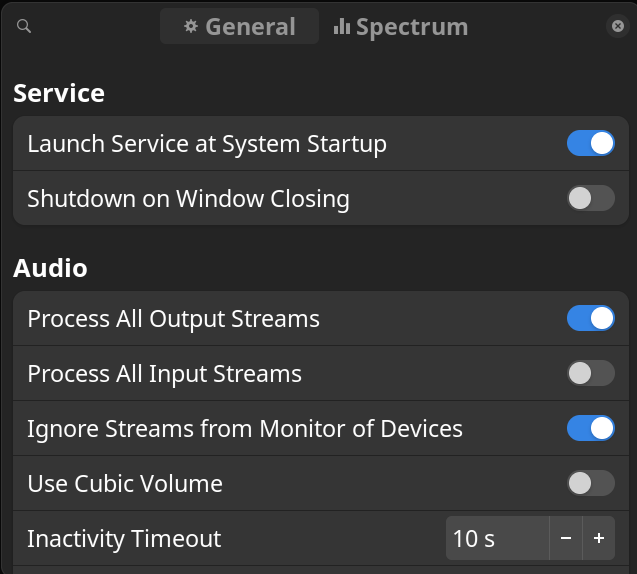Enable Shutdown on Window Closing
The image size is (637, 574).
click(x=590, y=199)
